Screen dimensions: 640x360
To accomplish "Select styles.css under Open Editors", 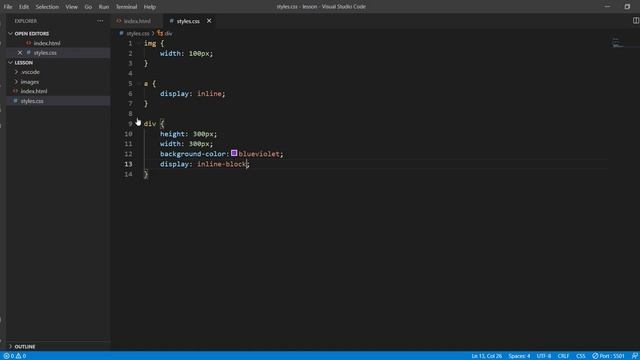I will click(45, 53).
